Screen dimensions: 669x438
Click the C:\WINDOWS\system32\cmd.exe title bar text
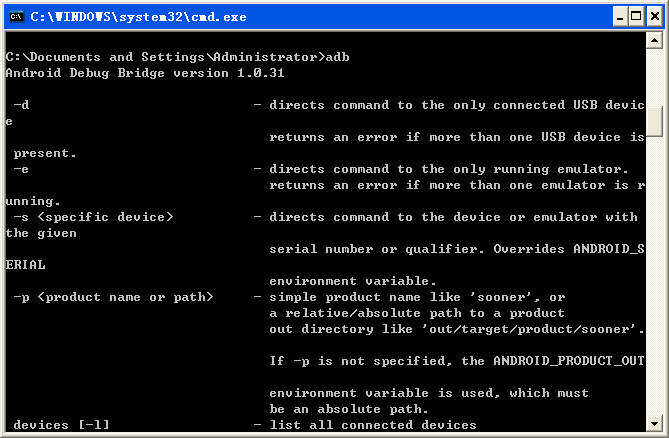tap(138, 17)
